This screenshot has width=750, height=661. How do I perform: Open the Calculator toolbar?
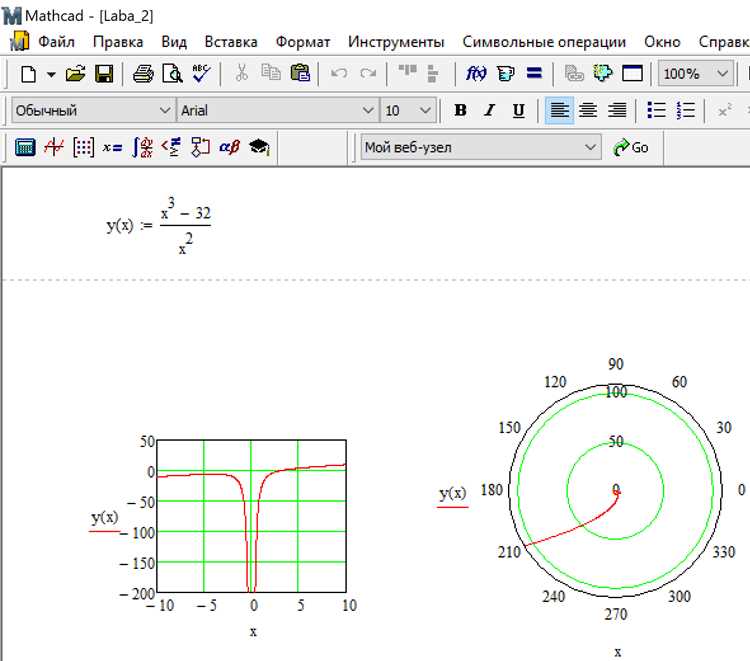tap(25, 147)
